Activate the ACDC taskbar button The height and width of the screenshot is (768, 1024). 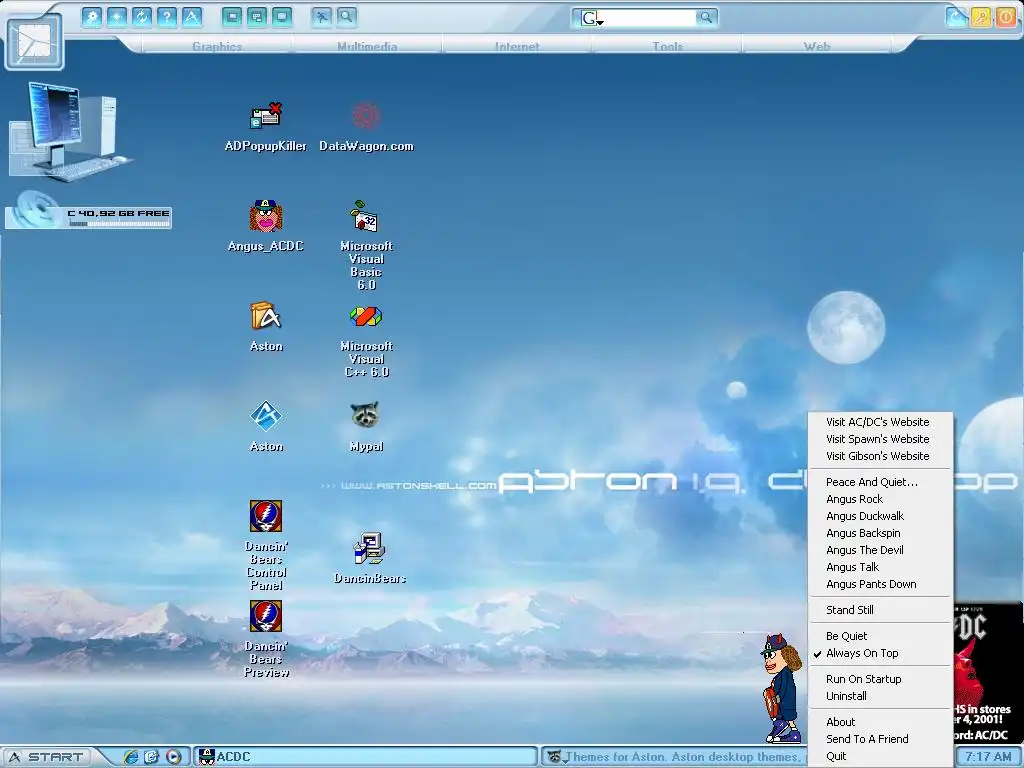pyautogui.click(x=366, y=757)
